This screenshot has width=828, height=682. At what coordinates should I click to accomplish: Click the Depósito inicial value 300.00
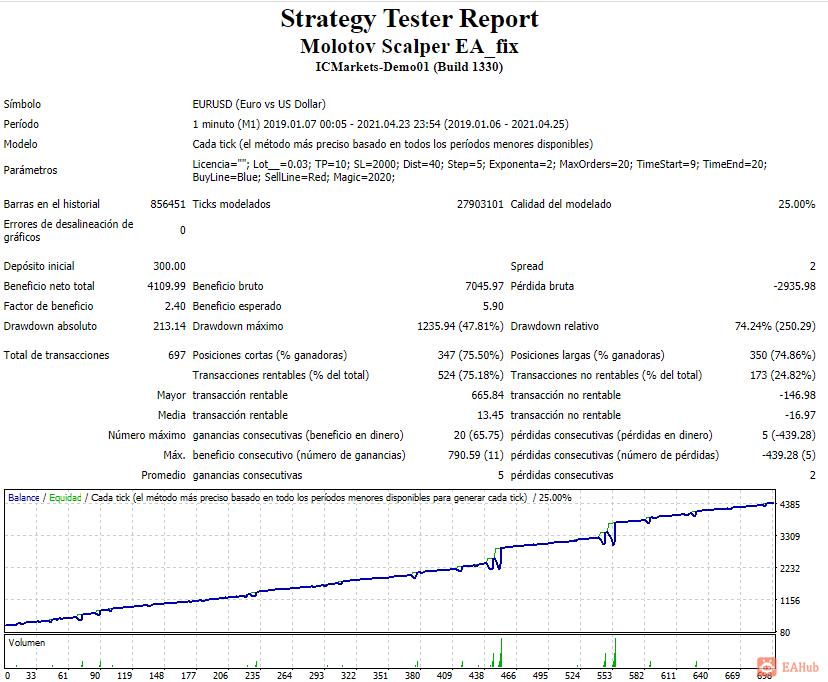pos(170,266)
